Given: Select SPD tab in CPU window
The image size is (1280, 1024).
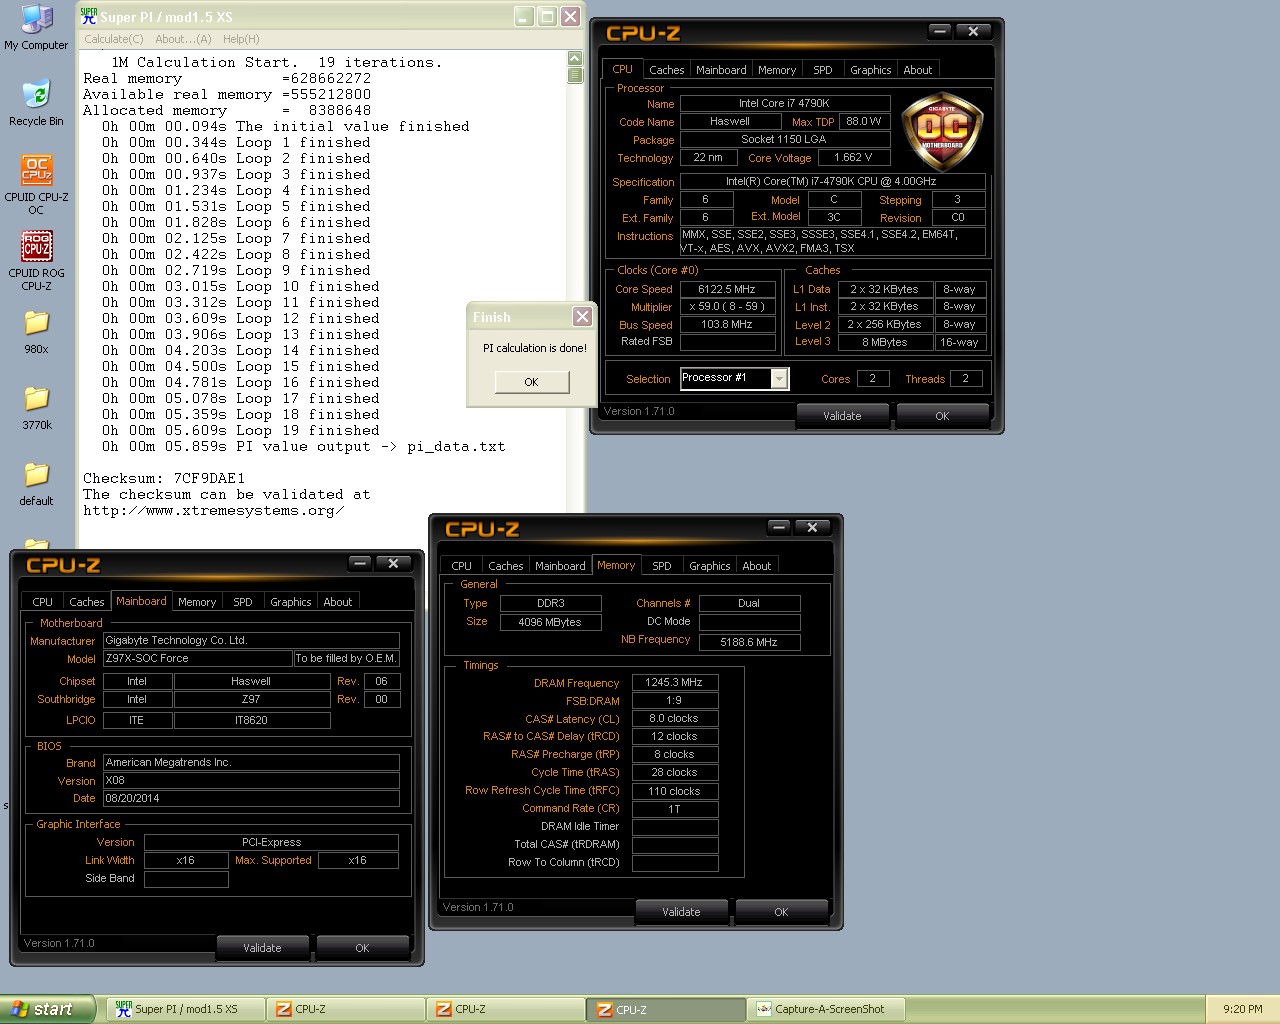Looking at the screenshot, I should coord(822,70).
